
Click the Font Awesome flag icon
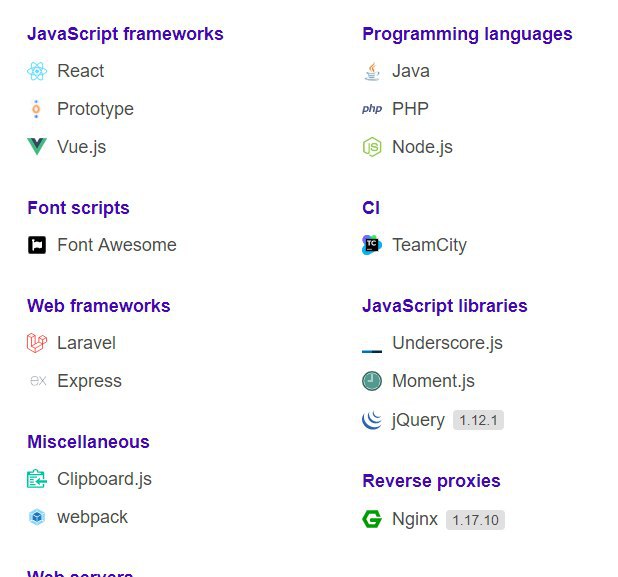[37, 245]
